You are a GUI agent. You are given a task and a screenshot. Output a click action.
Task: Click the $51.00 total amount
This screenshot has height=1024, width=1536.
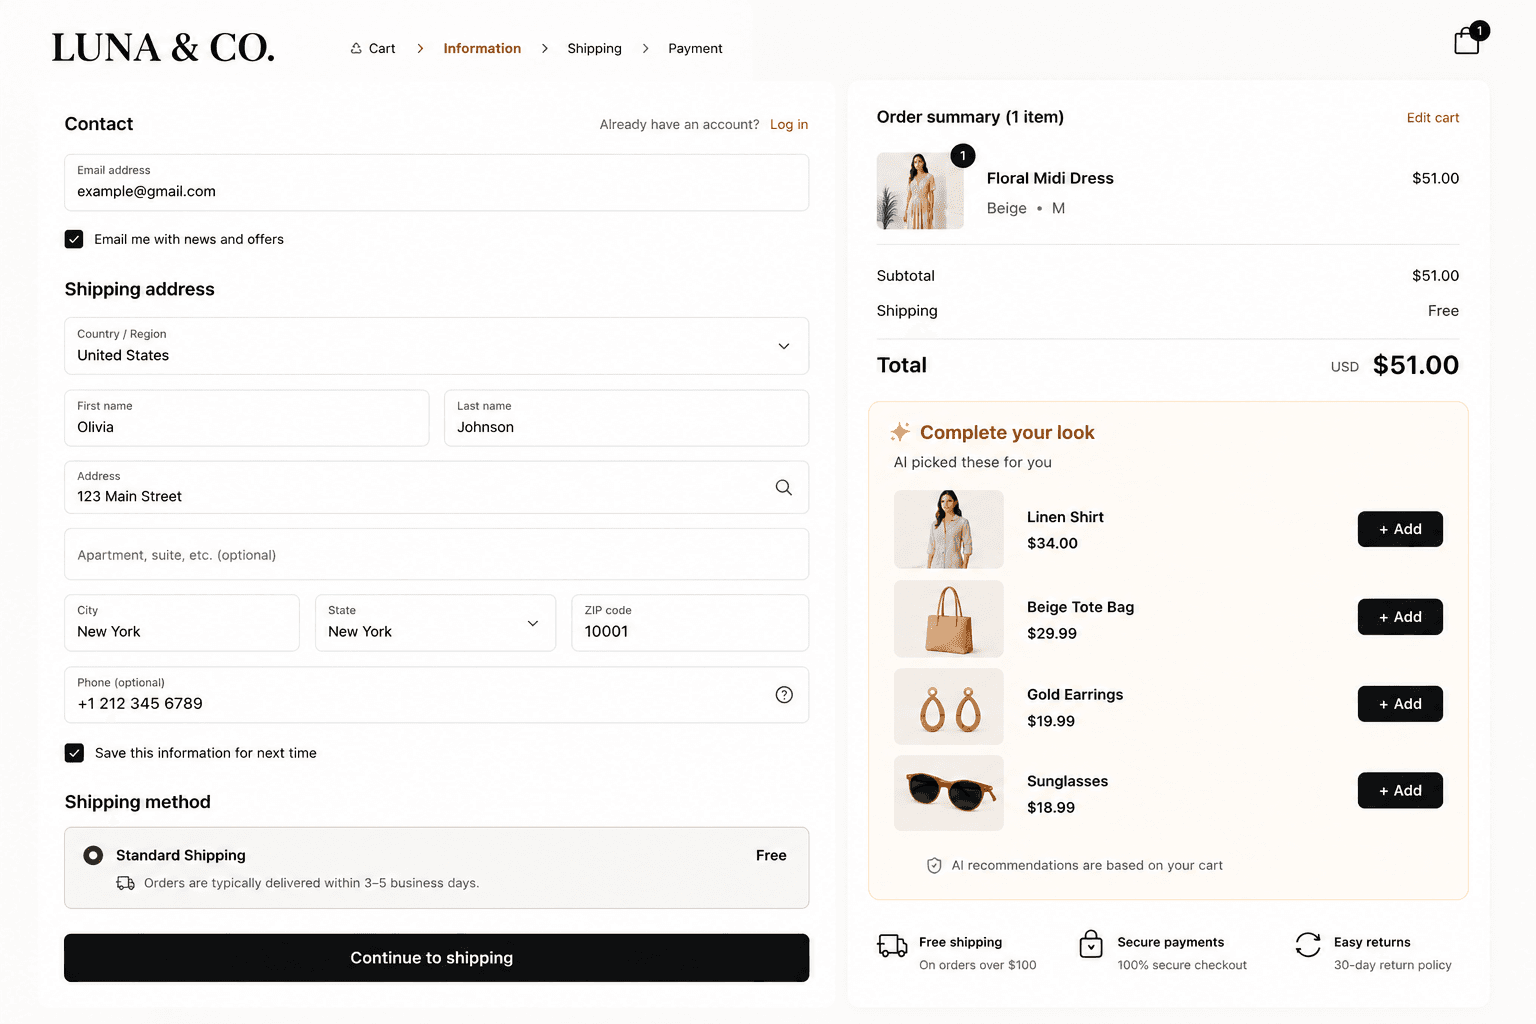tap(1416, 365)
